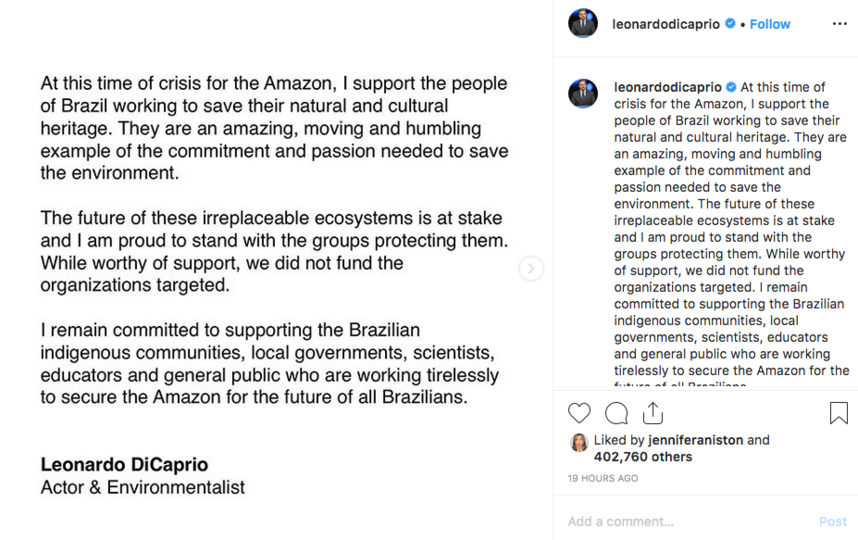The width and height of the screenshot is (858, 540).
Task: Go to next slide with the arrow chevron
Action: tap(531, 269)
